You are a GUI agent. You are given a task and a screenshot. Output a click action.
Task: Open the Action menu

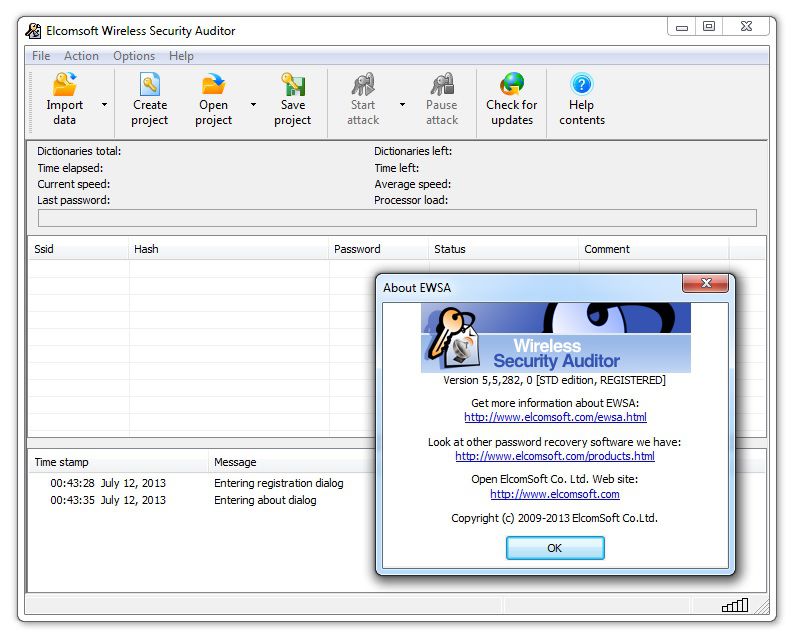(x=81, y=56)
